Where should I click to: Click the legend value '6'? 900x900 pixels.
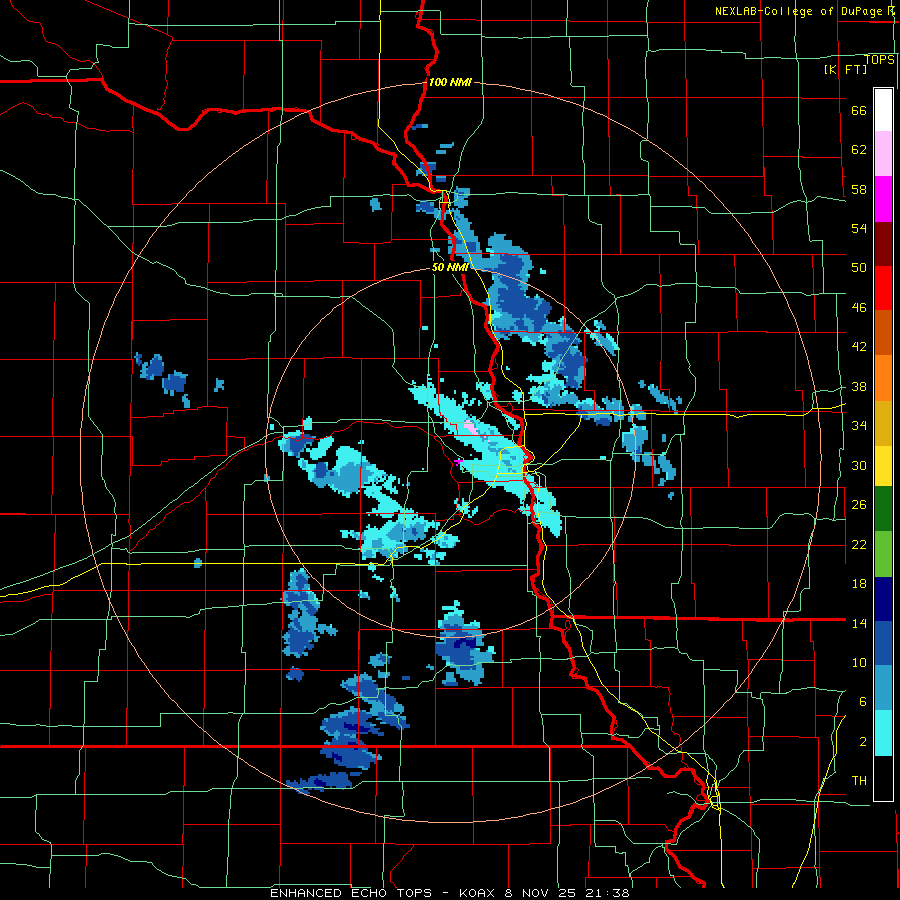(862, 702)
